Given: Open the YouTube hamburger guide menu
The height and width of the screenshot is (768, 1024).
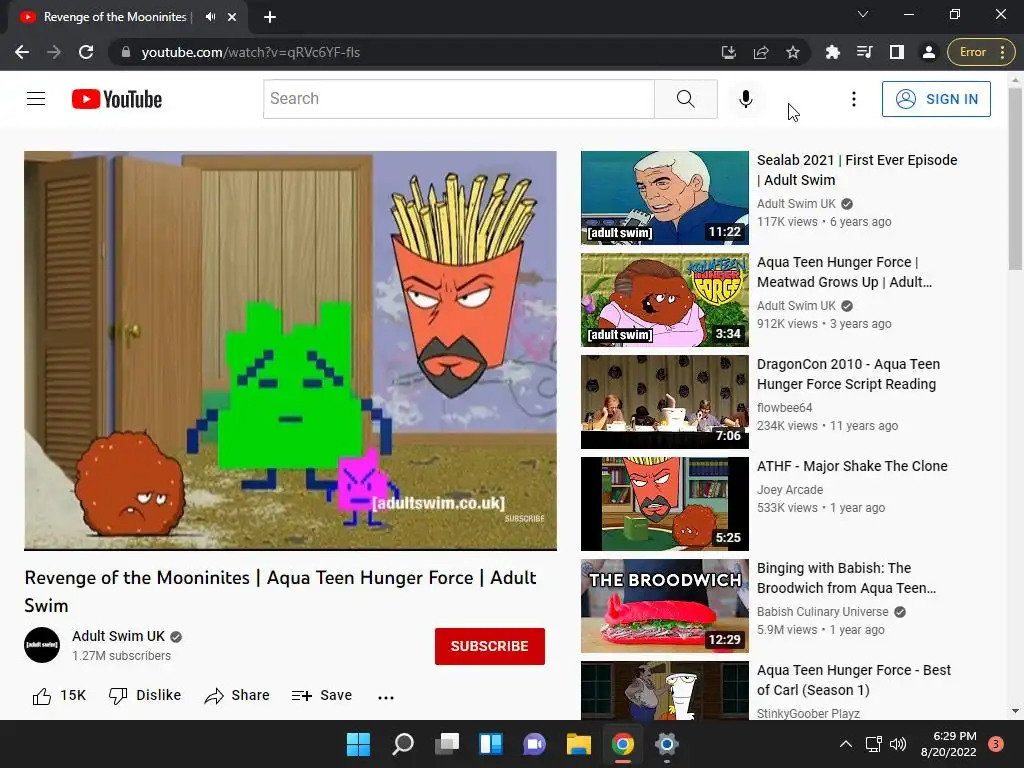Looking at the screenshot, I should click(36, 99).
